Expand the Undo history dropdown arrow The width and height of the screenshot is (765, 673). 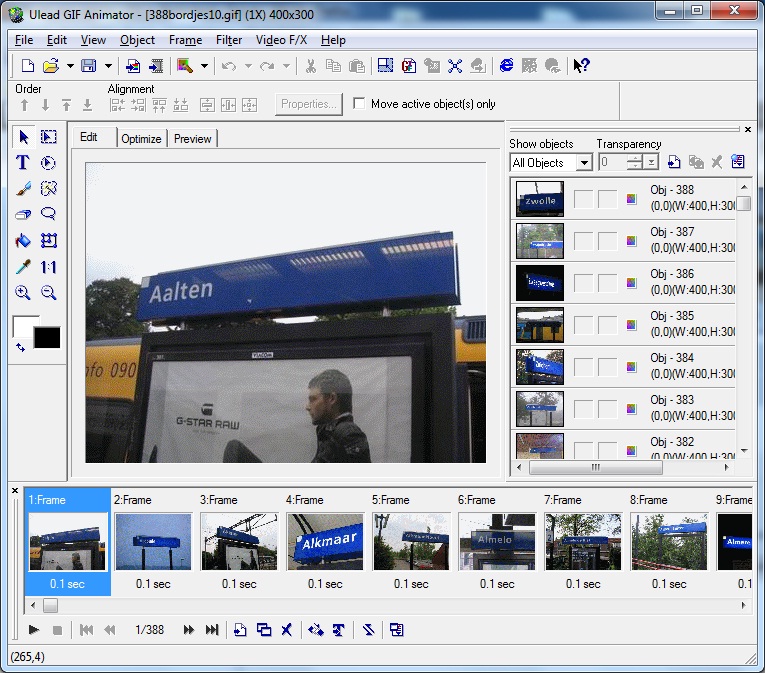coord(248,66)
